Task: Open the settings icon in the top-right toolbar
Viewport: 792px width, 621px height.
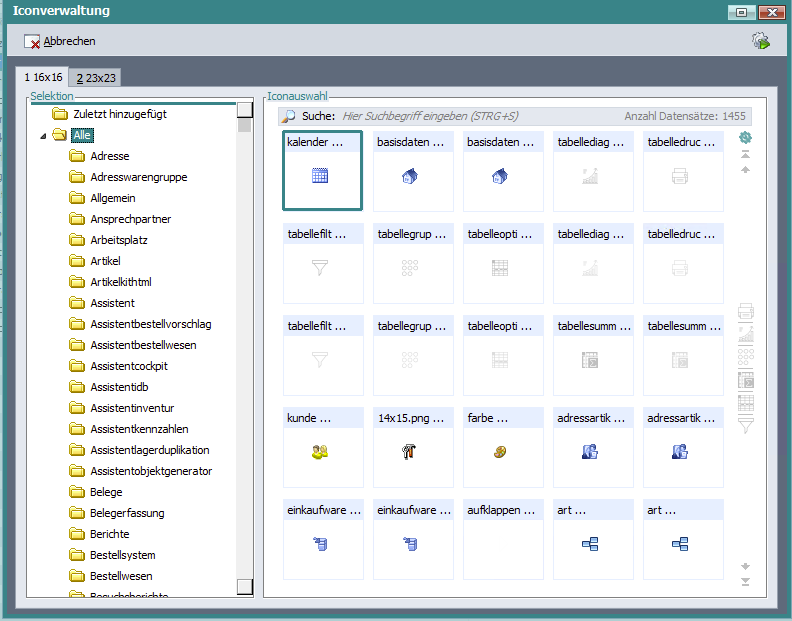Action: click(x=761, y=41)
